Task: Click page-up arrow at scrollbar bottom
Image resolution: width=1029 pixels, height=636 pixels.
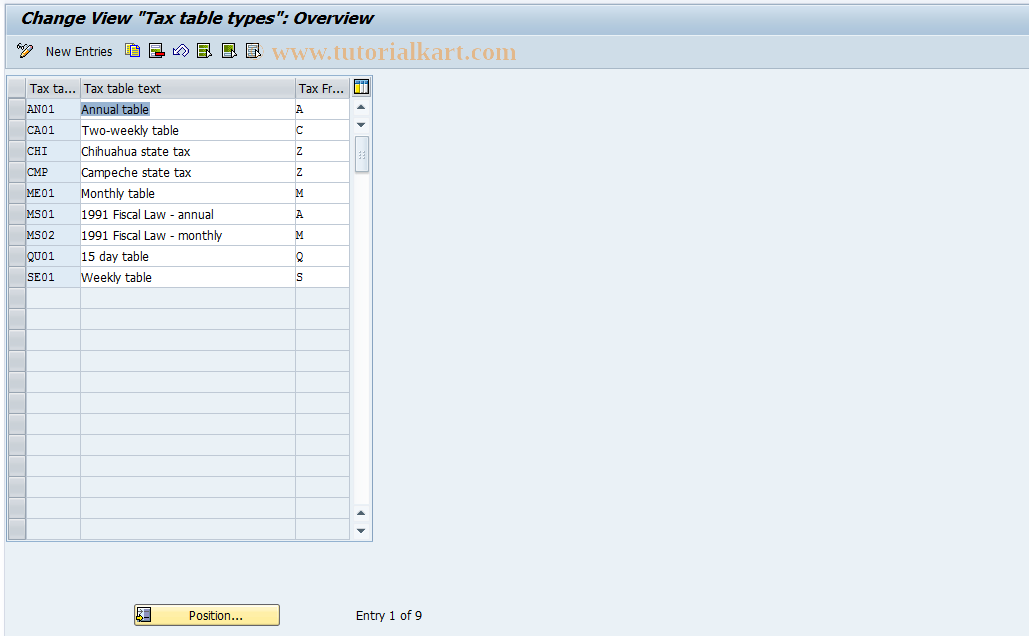Action: [x=361, y=513]
